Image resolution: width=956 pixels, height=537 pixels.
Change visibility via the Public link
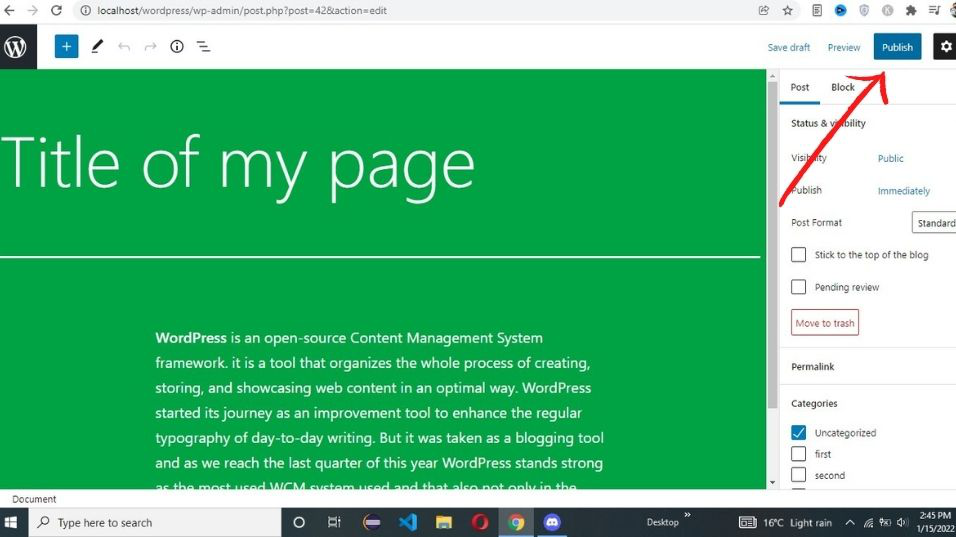890,158
